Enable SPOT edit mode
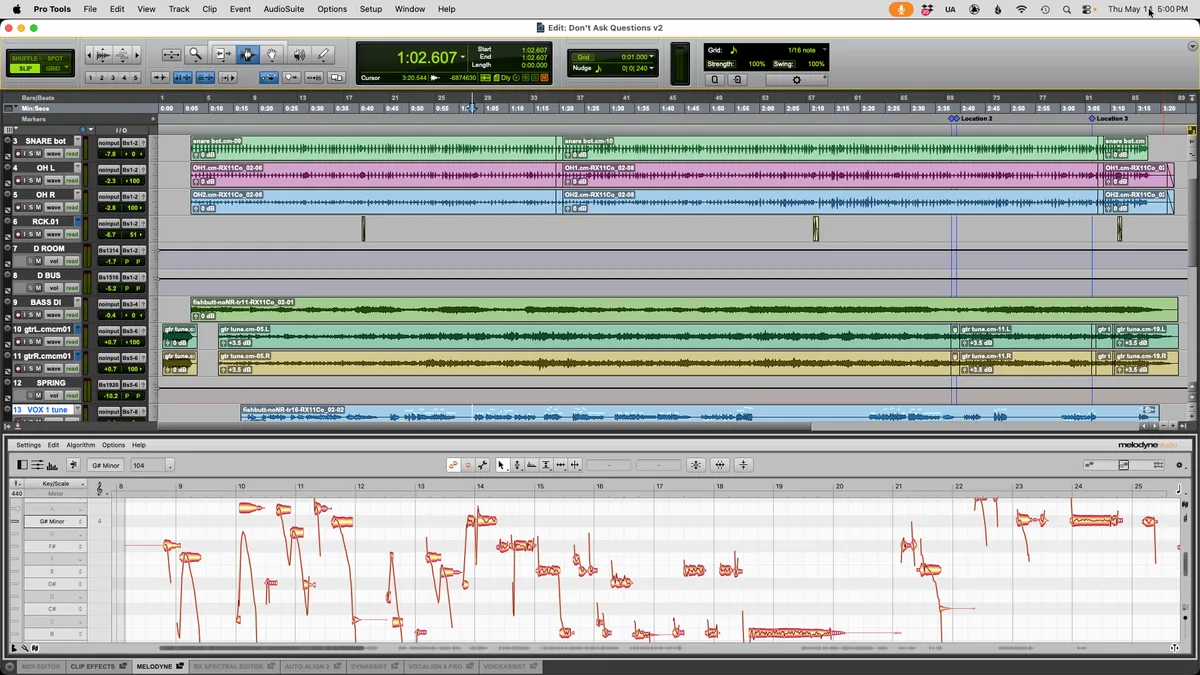 (55, 58)
